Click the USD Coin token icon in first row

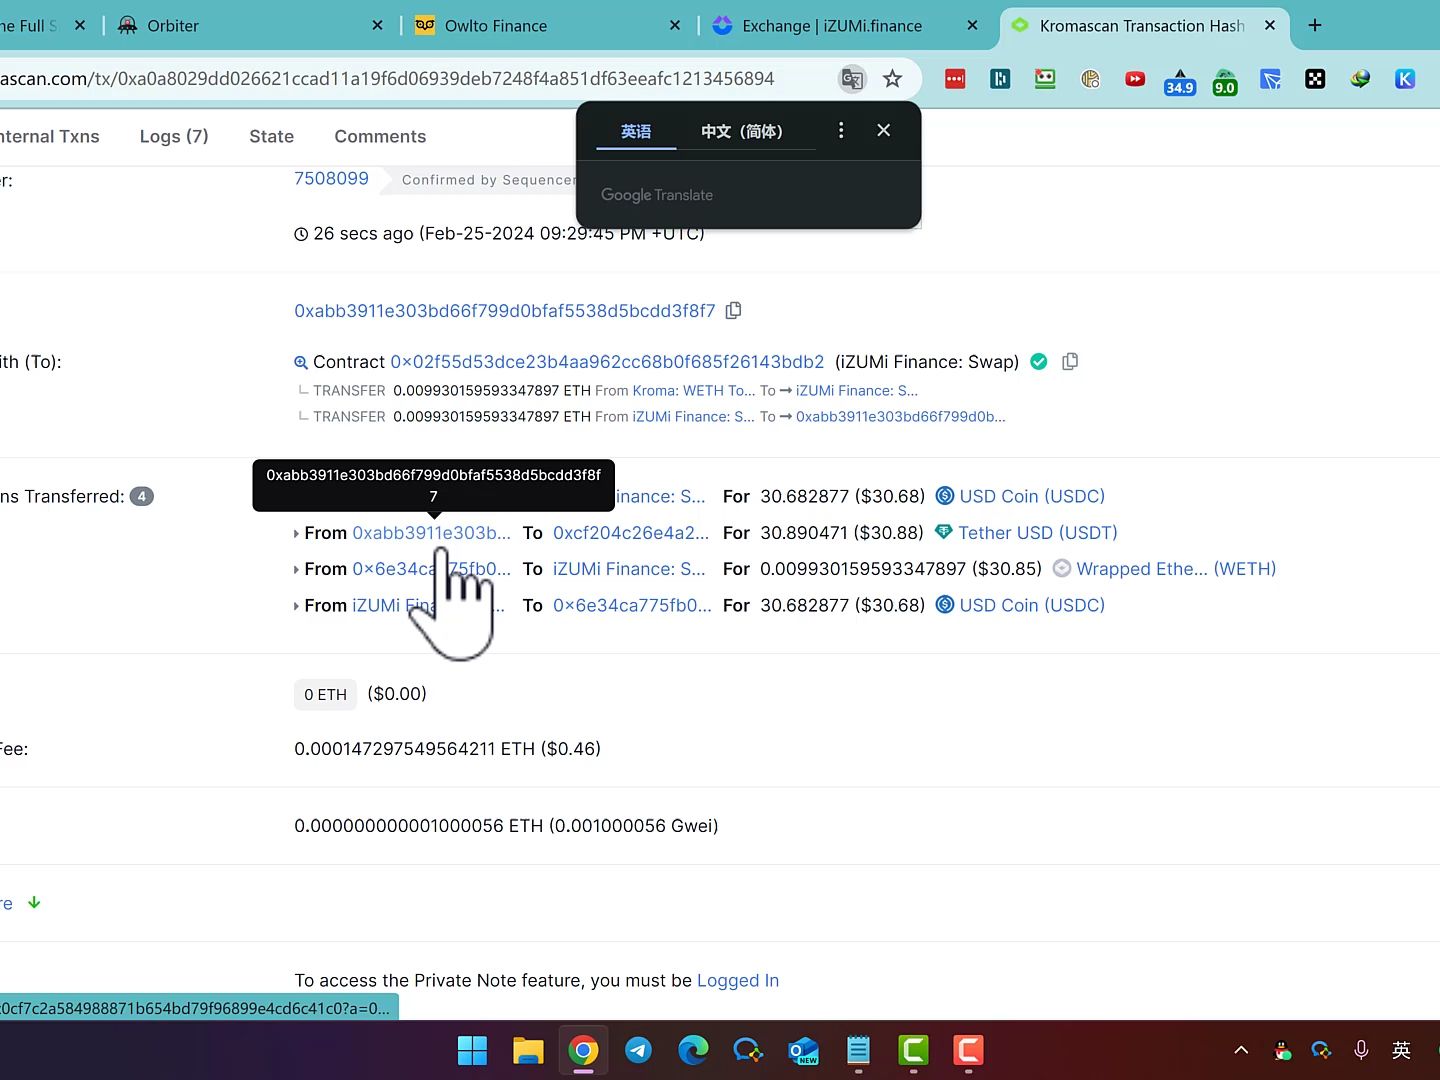[x=945, y=496]
